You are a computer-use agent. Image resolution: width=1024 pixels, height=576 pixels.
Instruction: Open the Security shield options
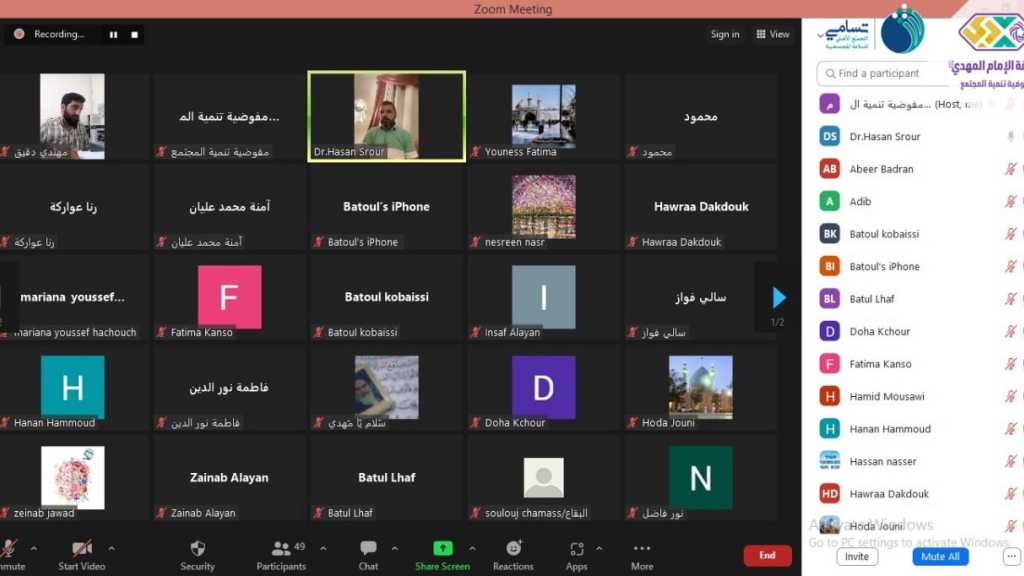pyautogui.click(x=197, y=549)
